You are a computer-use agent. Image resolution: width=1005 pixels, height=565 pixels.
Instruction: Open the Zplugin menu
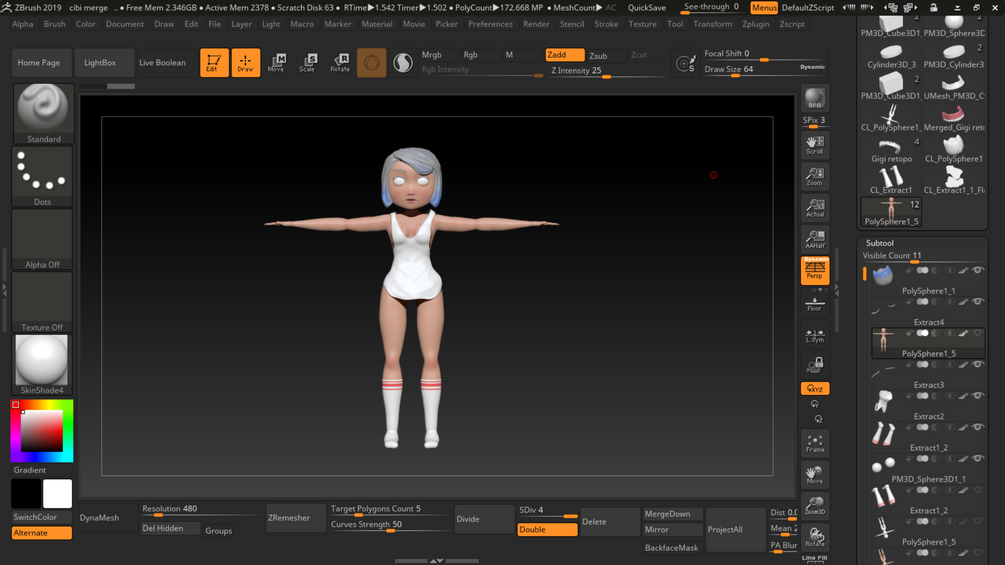[x=755, y=24]
